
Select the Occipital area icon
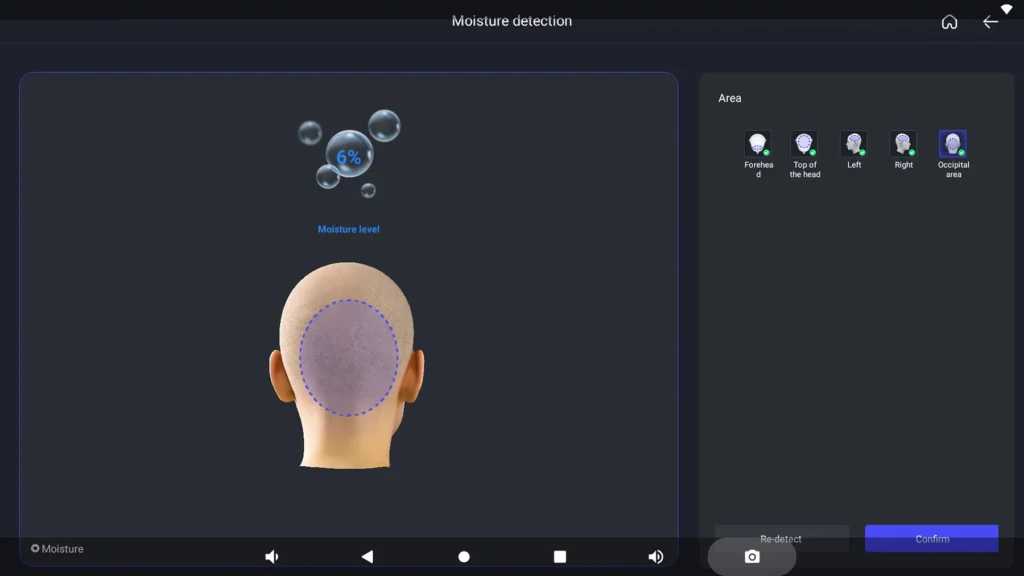(953, 144)
